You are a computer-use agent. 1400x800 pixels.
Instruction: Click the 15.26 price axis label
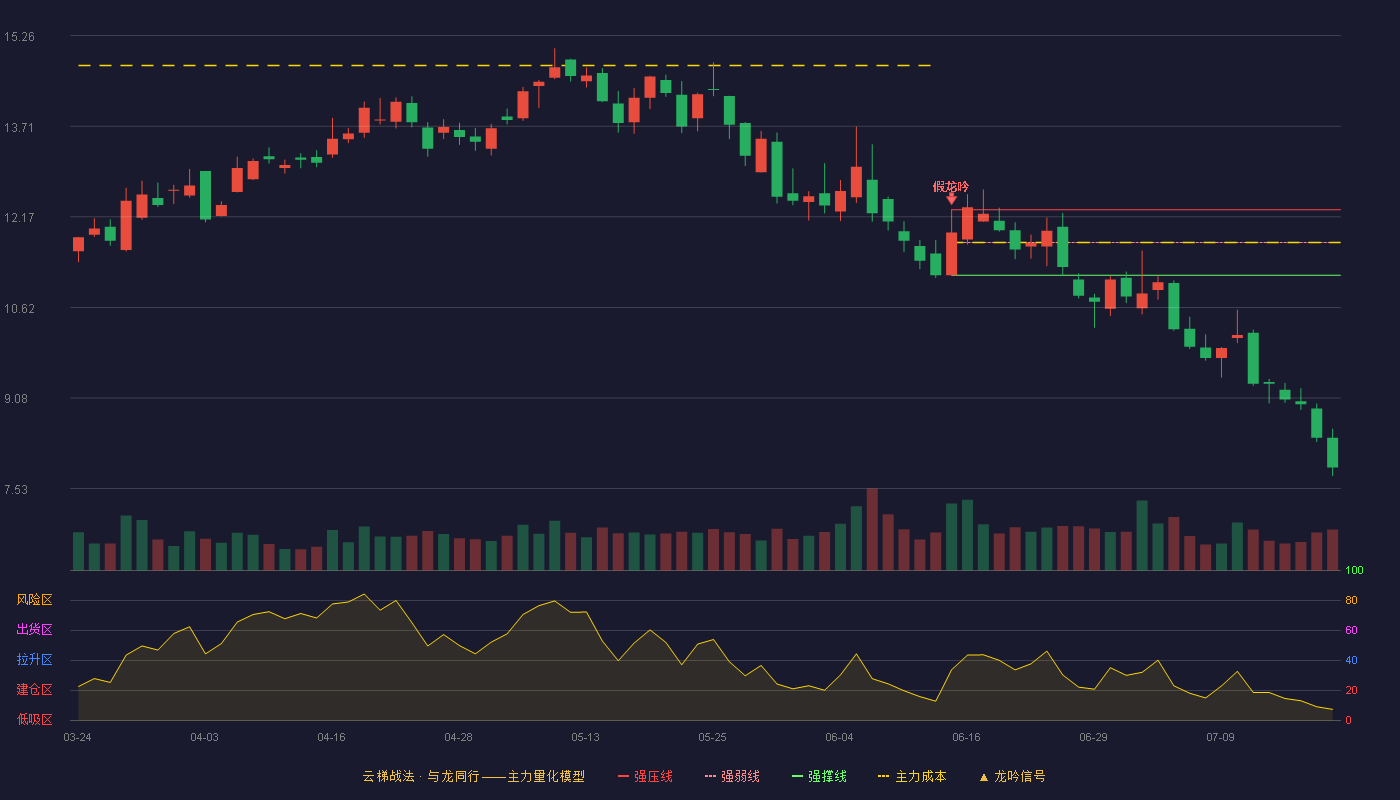tap(19, 37)
